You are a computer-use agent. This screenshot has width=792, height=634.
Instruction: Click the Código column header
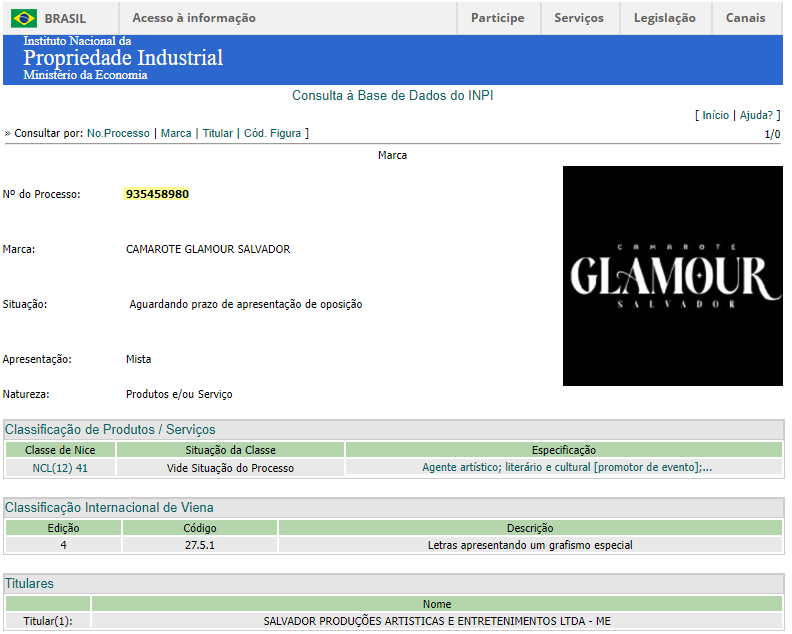200,528
